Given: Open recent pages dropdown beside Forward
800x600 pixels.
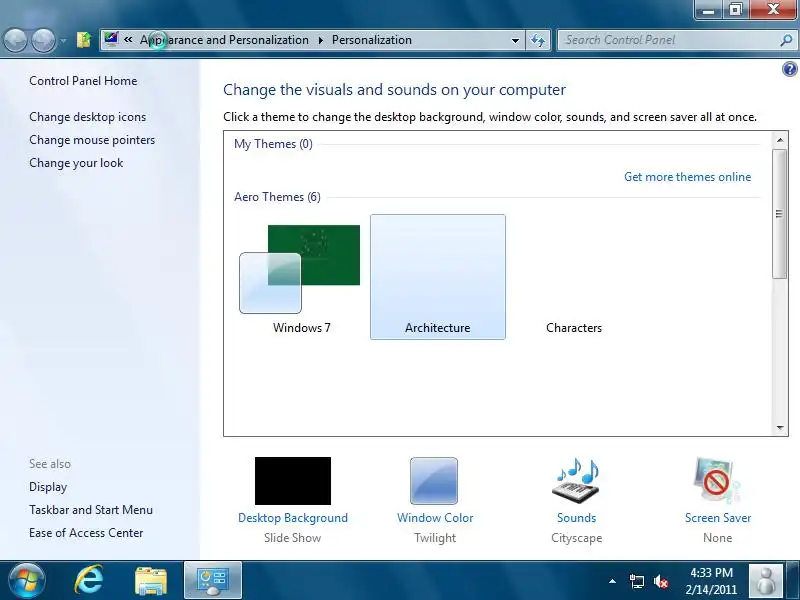Looking at the screenshot, I should 63,40.
